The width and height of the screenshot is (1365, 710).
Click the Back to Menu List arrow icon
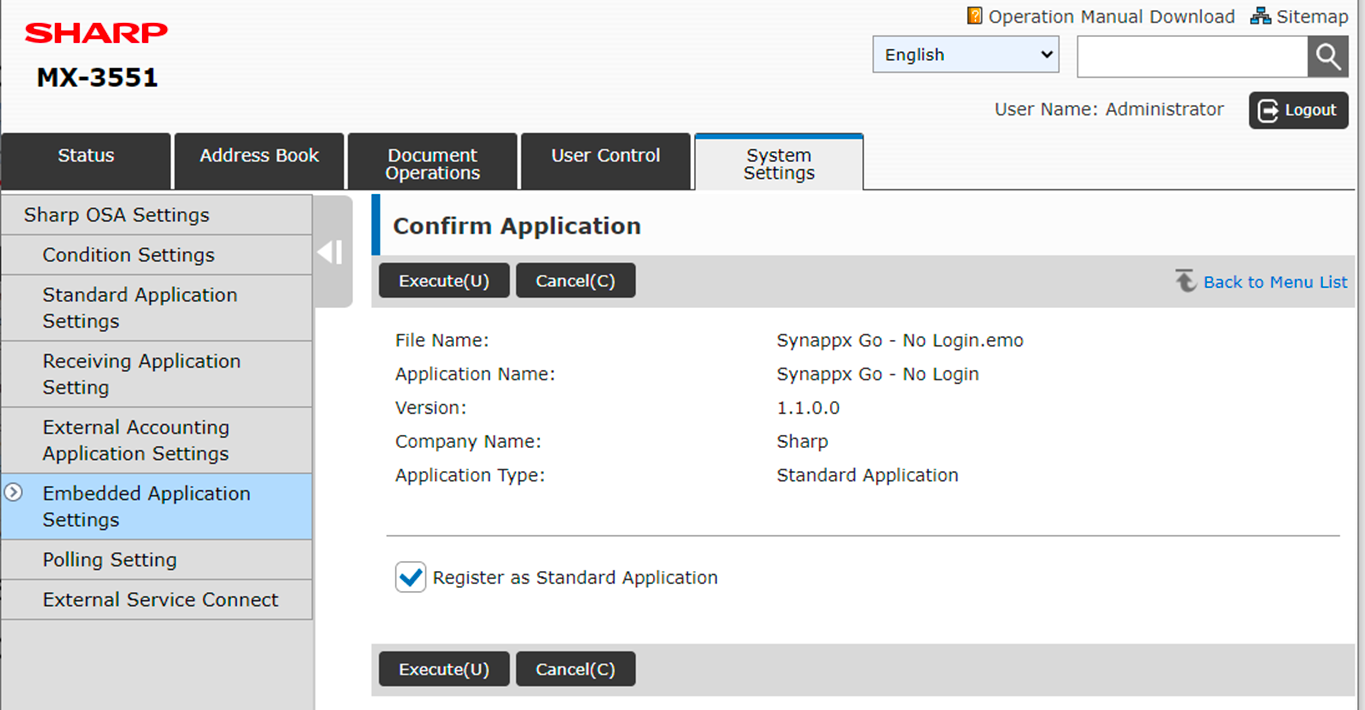click(1186, 281)
